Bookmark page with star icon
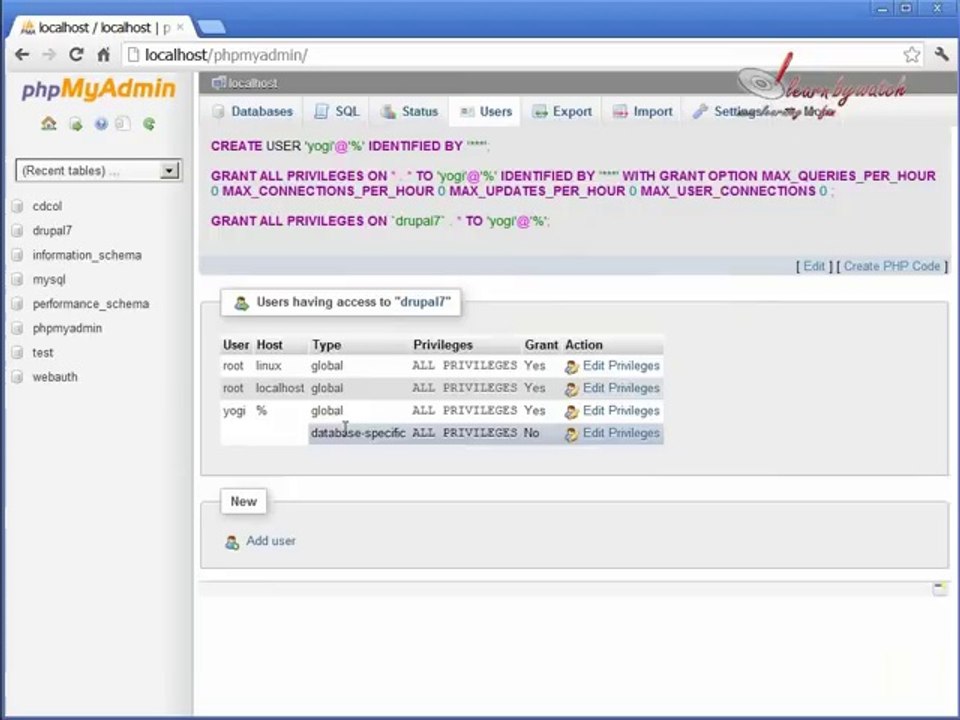This screenshot has height=720, width=960. (912, 54)
